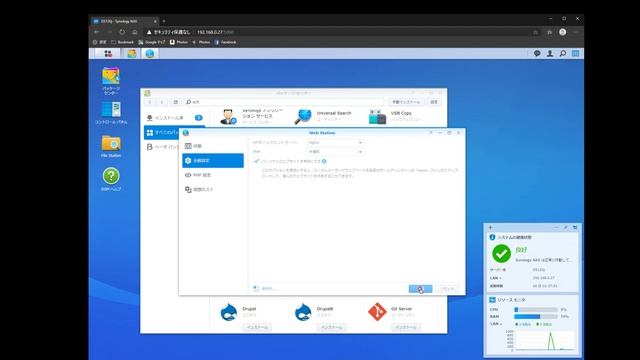Screen dimensions: 640x360
Task: Open the user options icon
Action: tap(550, 53)
